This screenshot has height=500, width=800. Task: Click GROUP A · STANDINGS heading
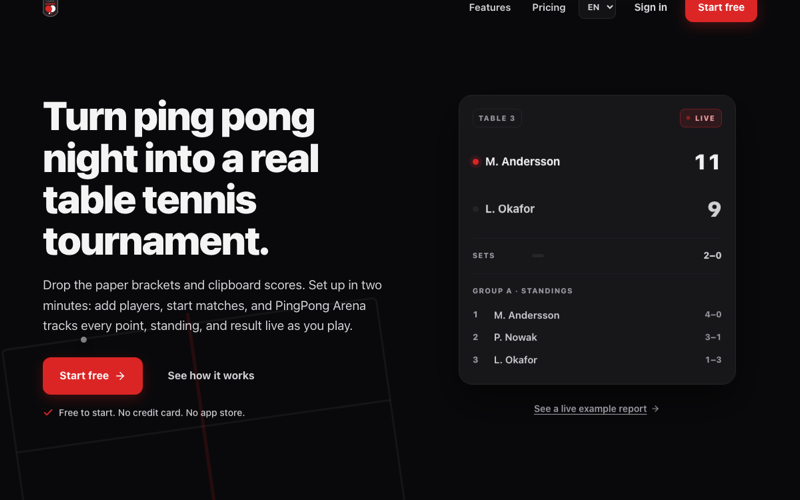click(x=522, y=291)
